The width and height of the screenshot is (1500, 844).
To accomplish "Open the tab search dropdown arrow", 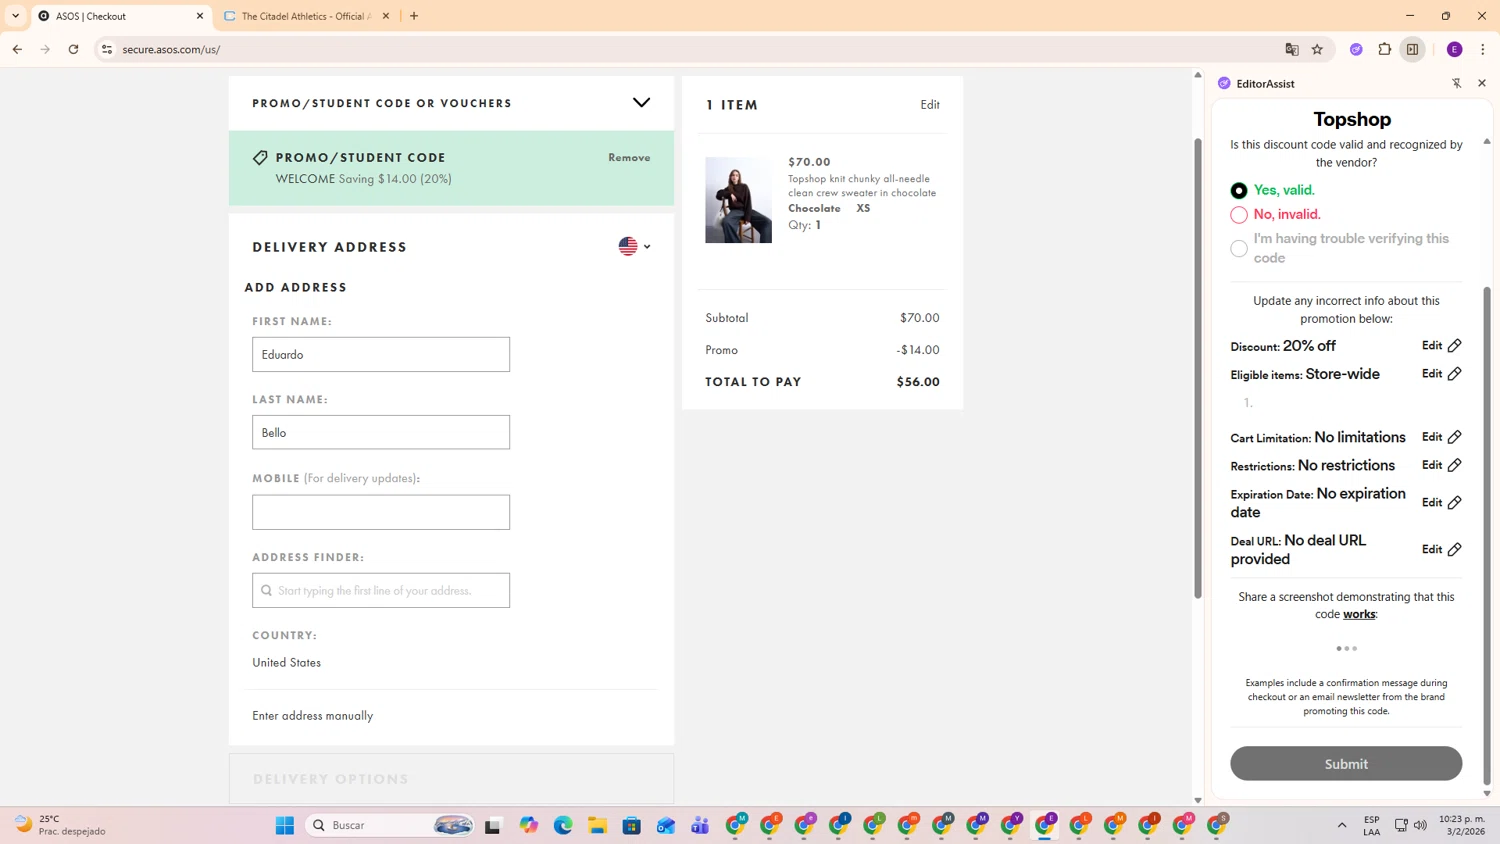I will tap(15, 16).
